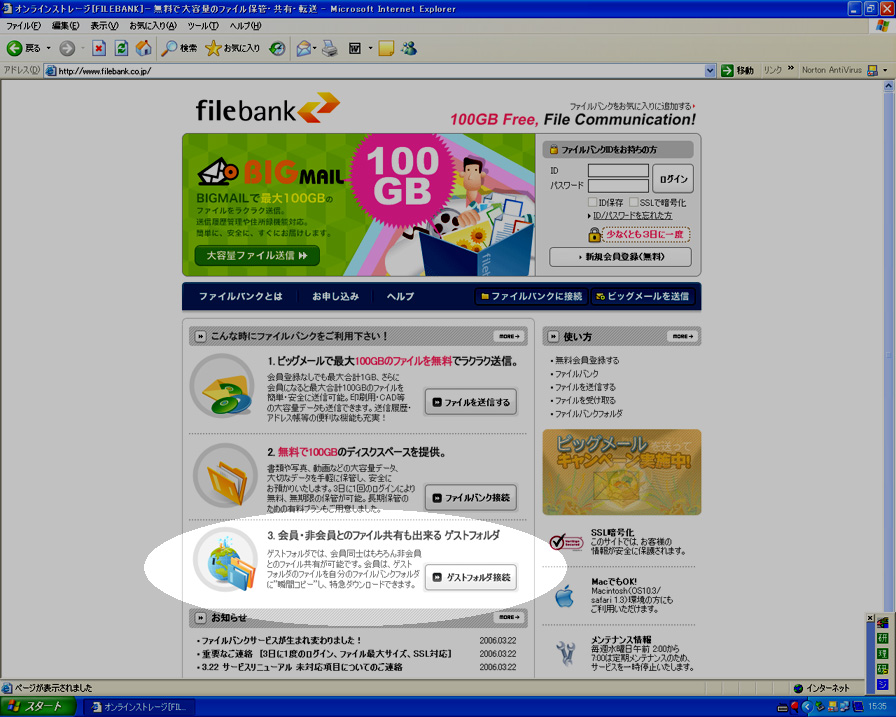
Task: Click 新規会員登録(無料) button
Action: (621, 257)
